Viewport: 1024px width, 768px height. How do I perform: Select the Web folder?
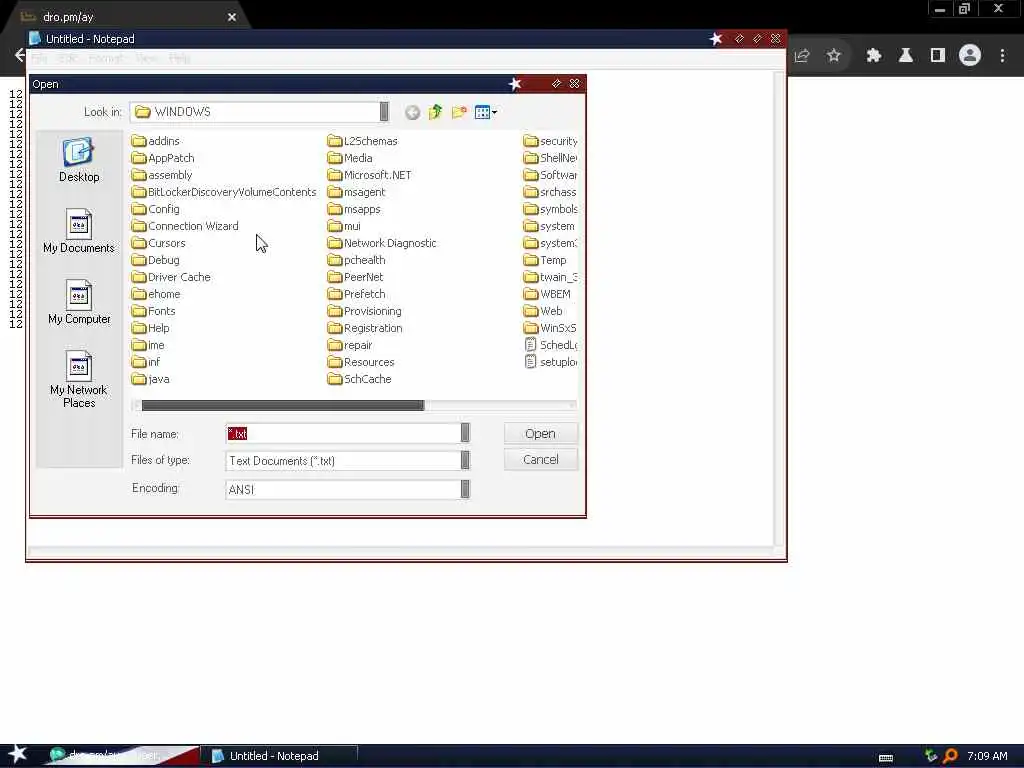click(x=543, y=311)
